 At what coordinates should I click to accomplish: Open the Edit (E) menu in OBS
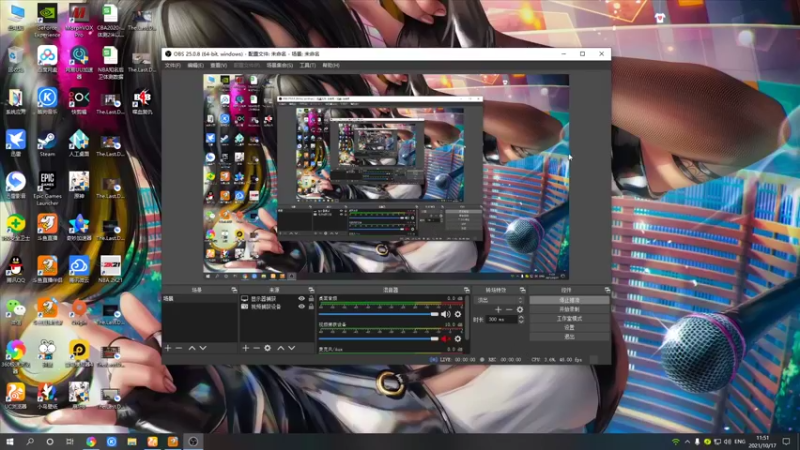coord(195,65)
